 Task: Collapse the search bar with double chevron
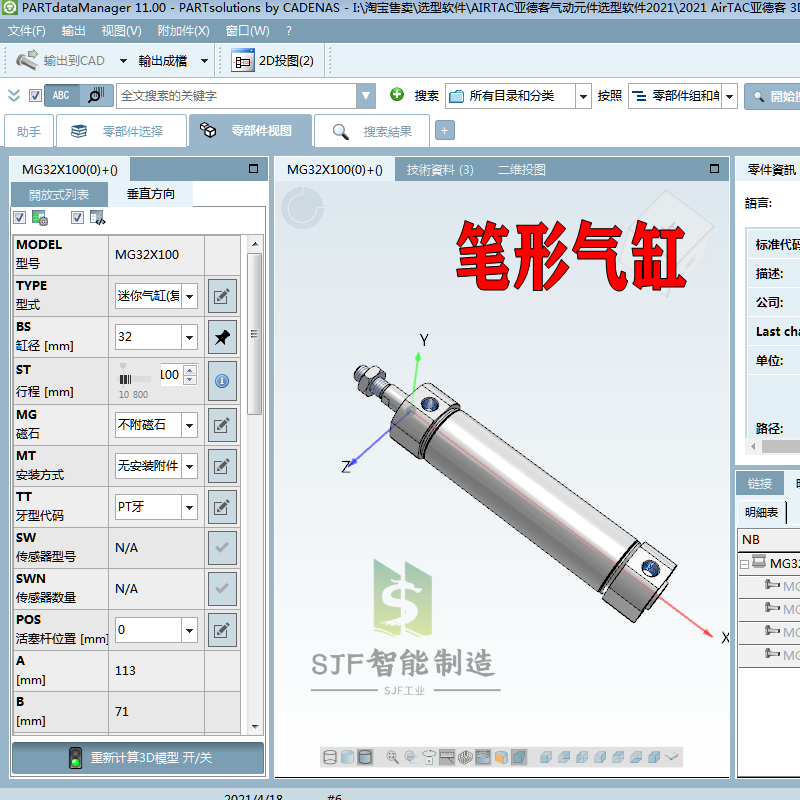(14, 95)
